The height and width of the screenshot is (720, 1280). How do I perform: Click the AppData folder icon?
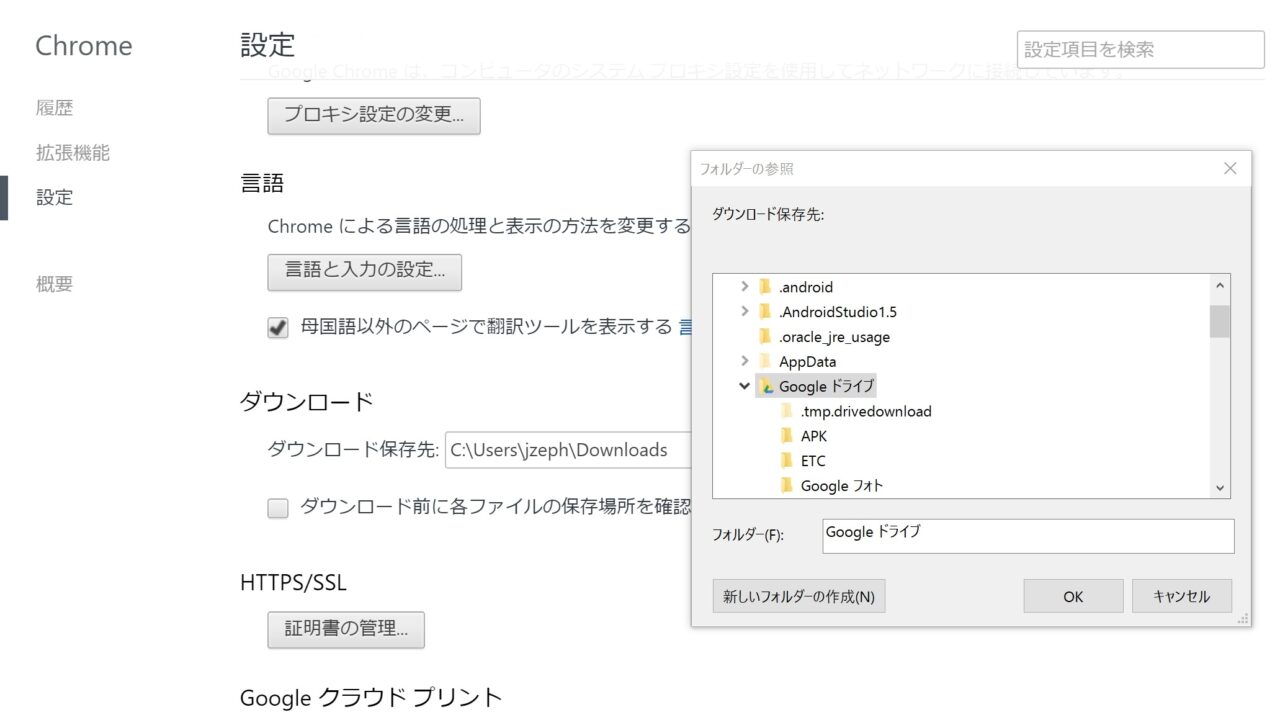pyautogui.click(x=766, y=362)
